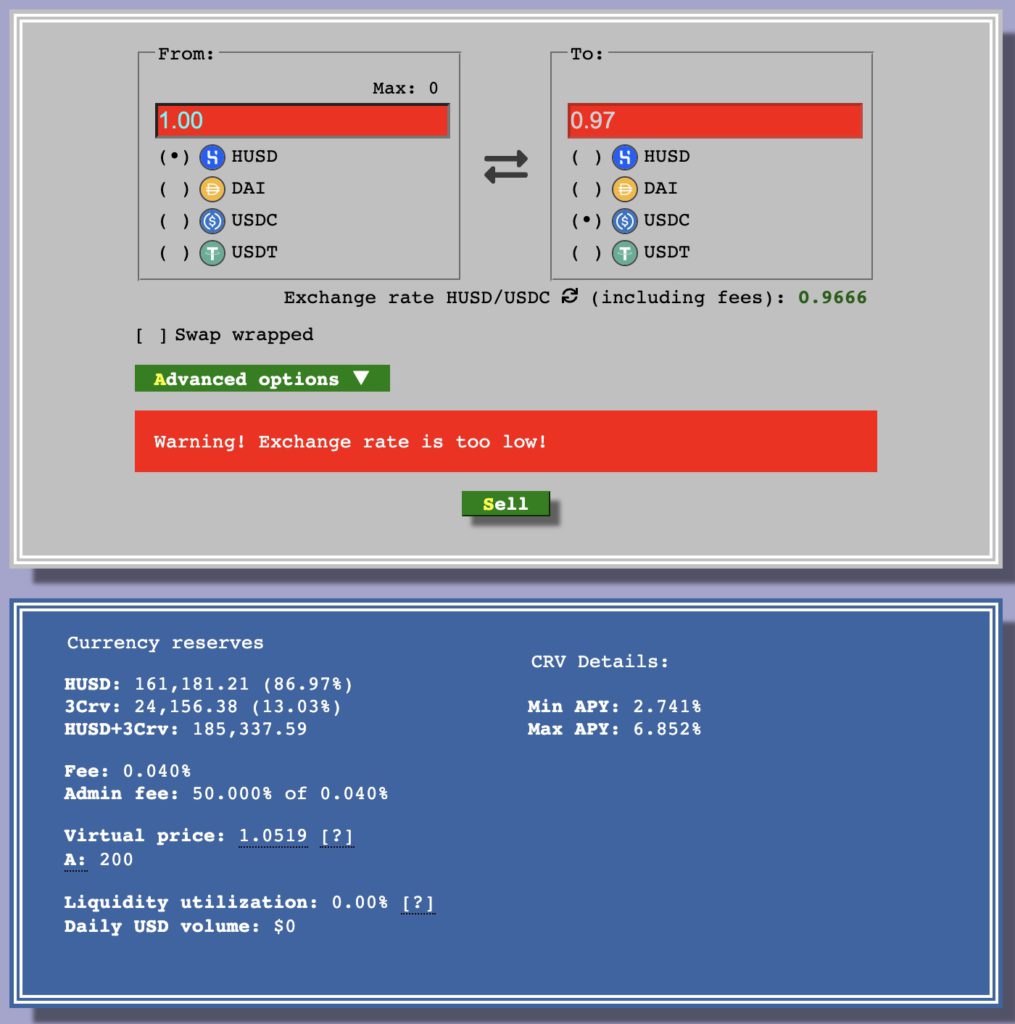Click the From amount input field
This screenshot has height=1024, width=1015.
pos(302,121)
